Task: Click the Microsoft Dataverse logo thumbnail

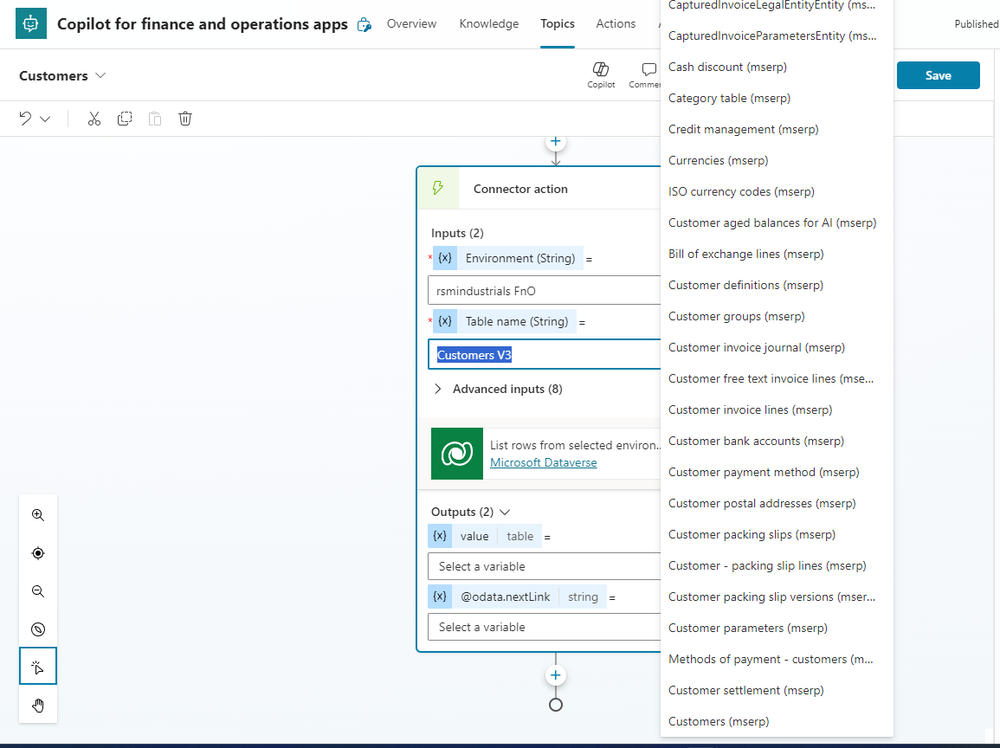Action: pyautogui.click(x=457, y=453)
